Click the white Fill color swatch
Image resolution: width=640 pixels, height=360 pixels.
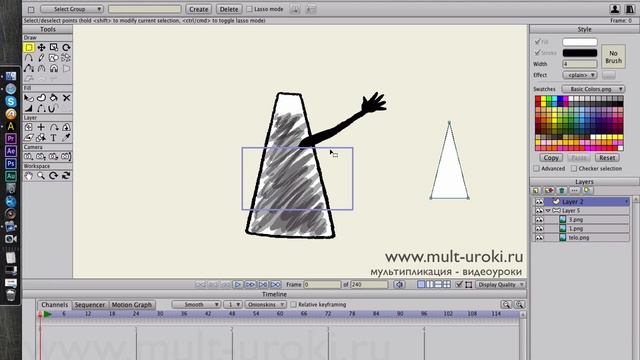[x=580, y=42]
